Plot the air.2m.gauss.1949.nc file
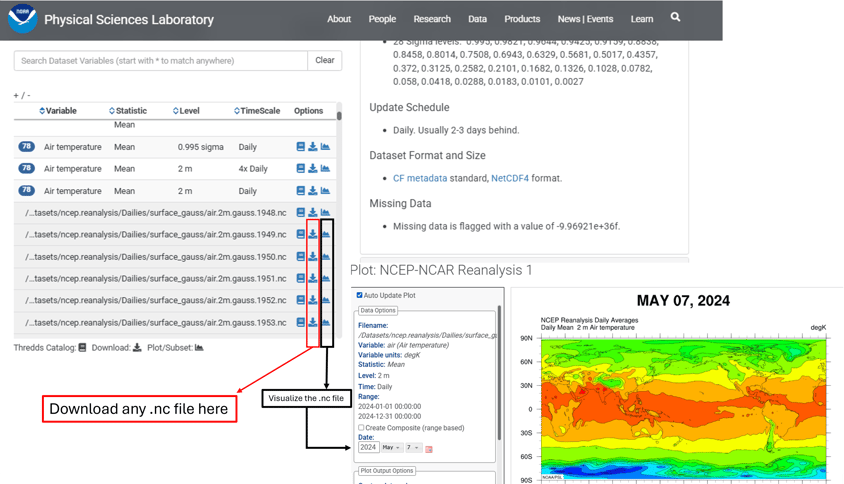 click(x=326, y=234)
